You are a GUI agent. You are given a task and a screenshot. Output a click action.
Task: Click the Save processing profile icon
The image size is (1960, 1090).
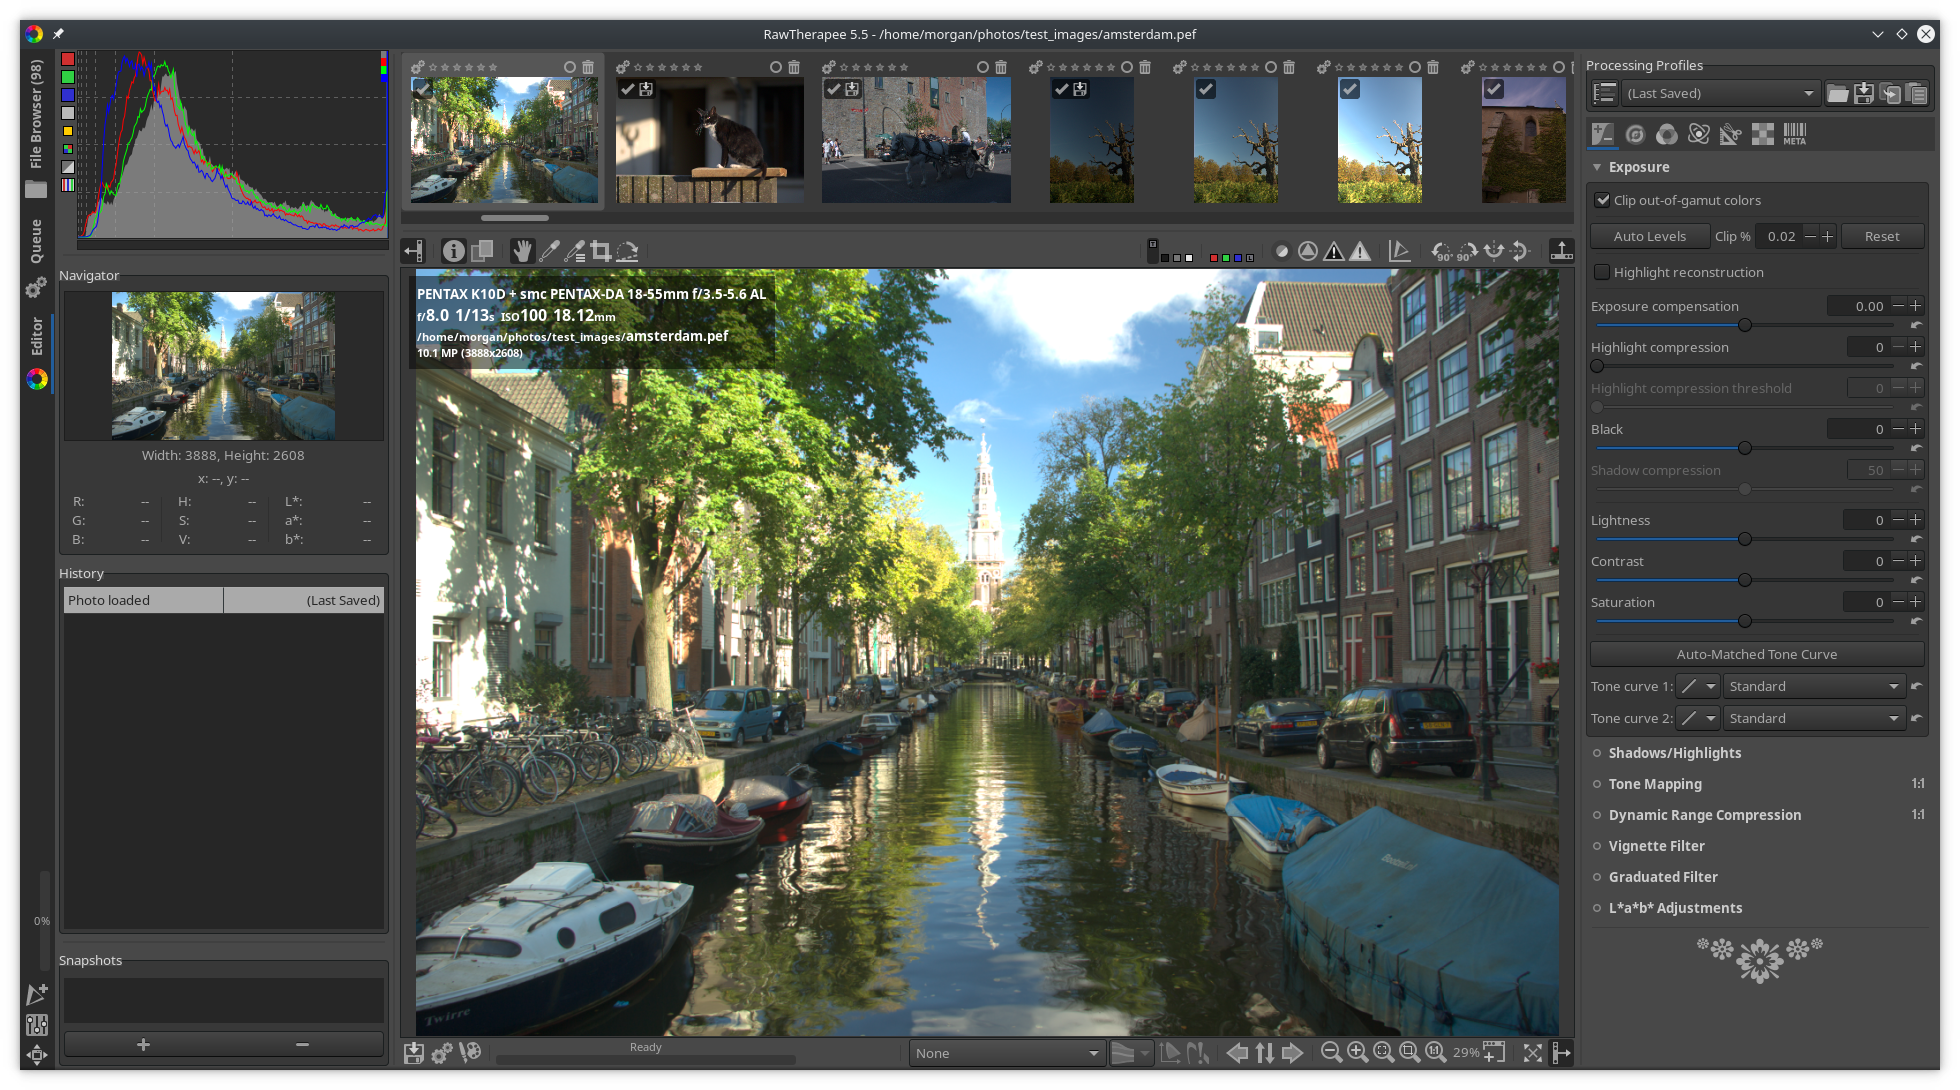pos(1864,94)
